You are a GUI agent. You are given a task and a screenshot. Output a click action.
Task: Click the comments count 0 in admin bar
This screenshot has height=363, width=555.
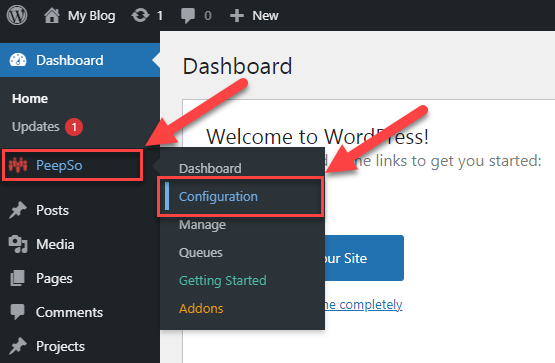pyautogui.click(x=208, y=16)
